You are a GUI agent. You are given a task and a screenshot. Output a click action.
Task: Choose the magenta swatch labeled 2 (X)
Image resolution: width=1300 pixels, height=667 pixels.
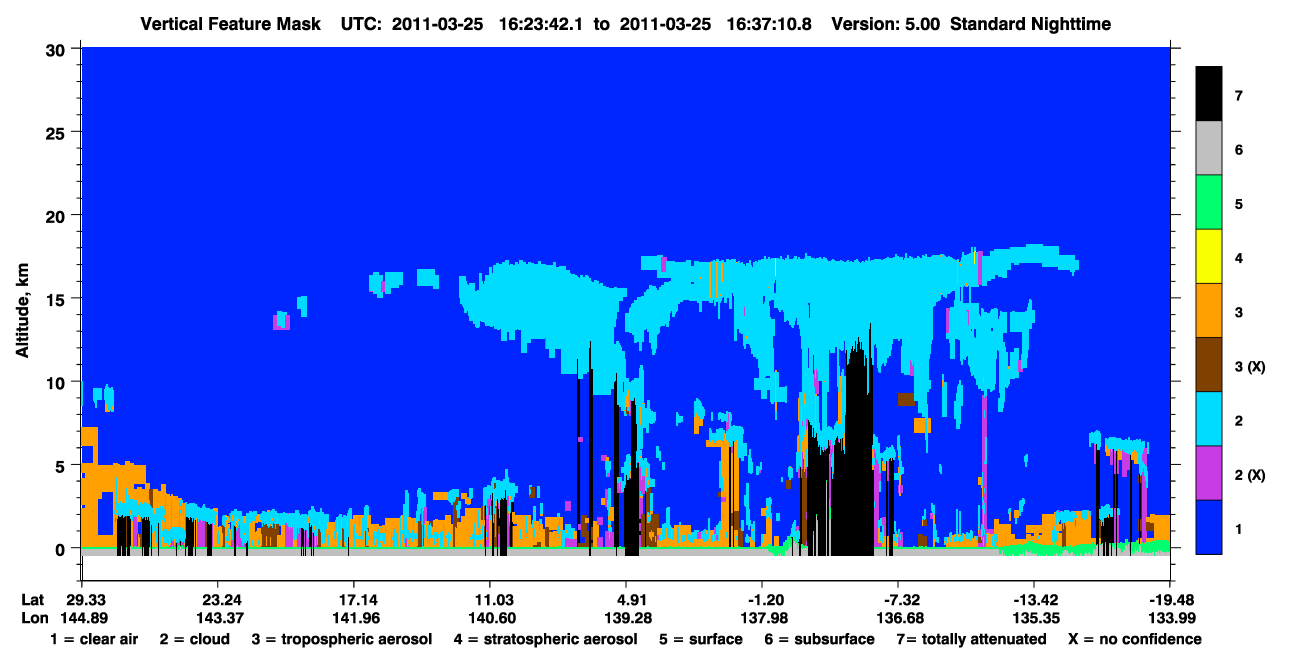pyautogui.click(x=1209, y=473)
